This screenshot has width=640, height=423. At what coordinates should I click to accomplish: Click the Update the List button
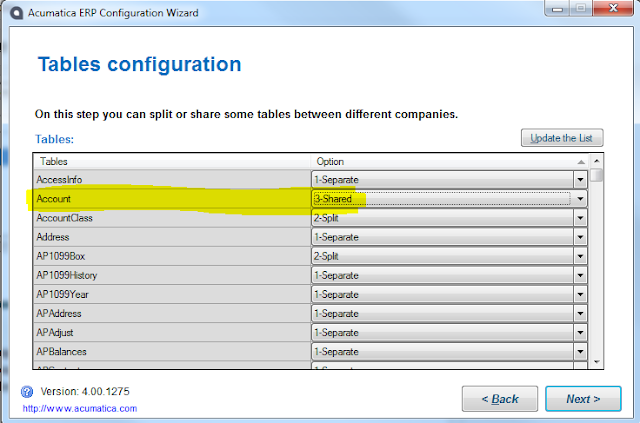562,138
